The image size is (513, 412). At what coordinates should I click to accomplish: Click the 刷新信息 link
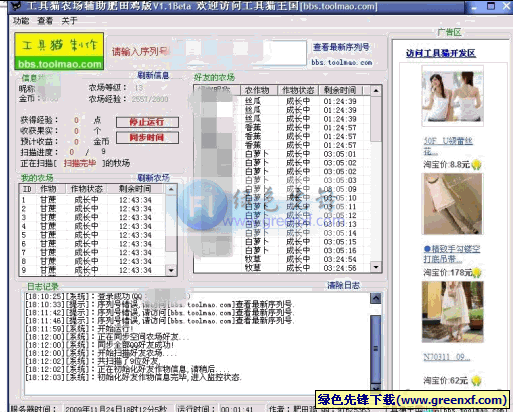[153, 75]
